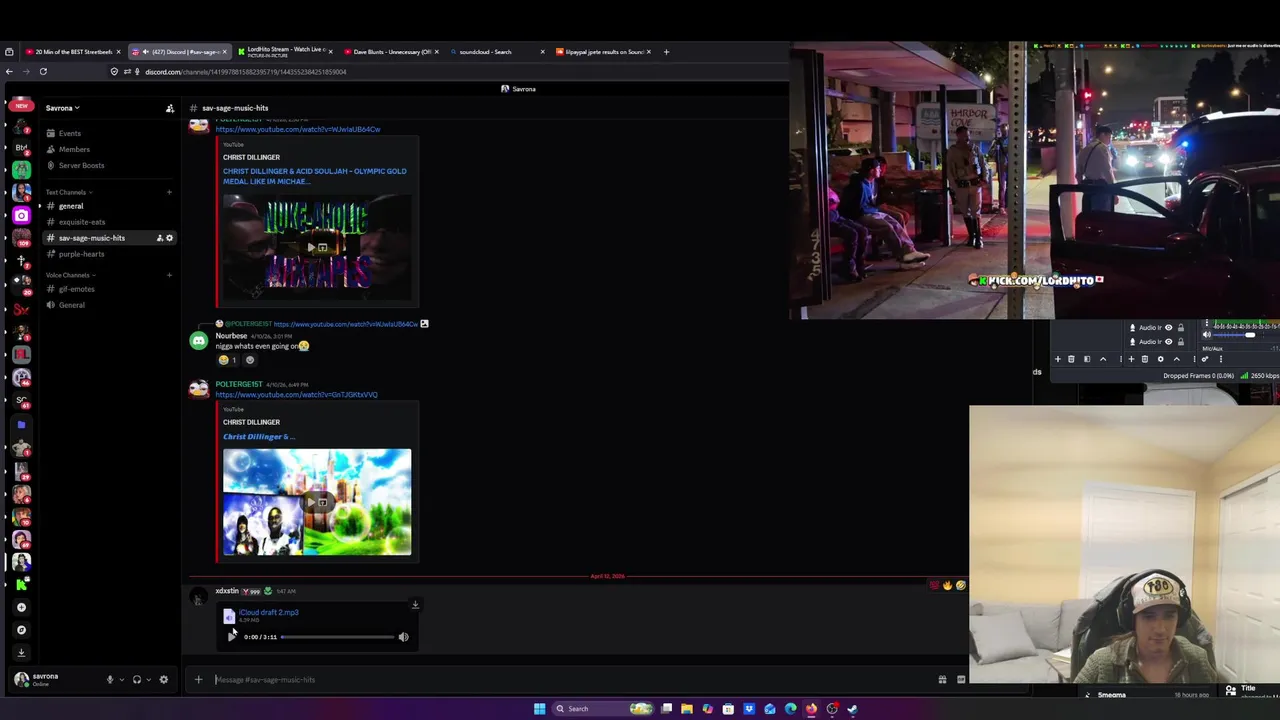Open the gift icon in message bar
This screenshot has width=1280, height=720.
click(x=942, y=680)
